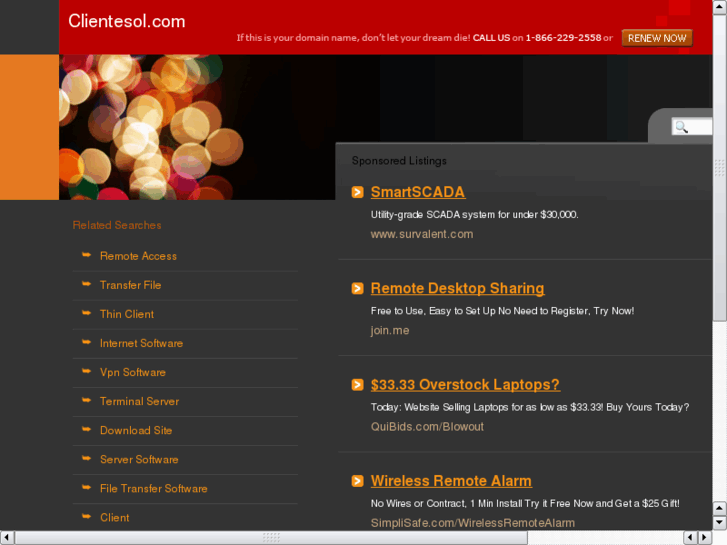Click the arrow bullet next to Terminal Server

[x=87, y=400]
